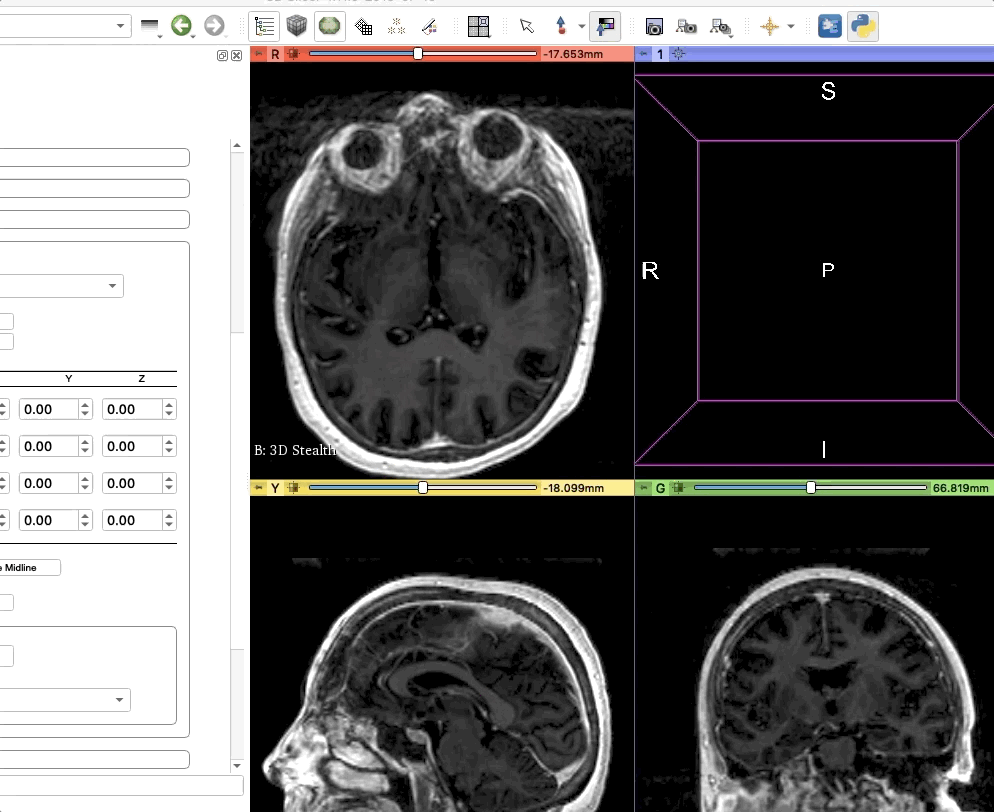Open the upper combo box in module panel
This screenshot has width=994, height=812.
coord(61,286)
